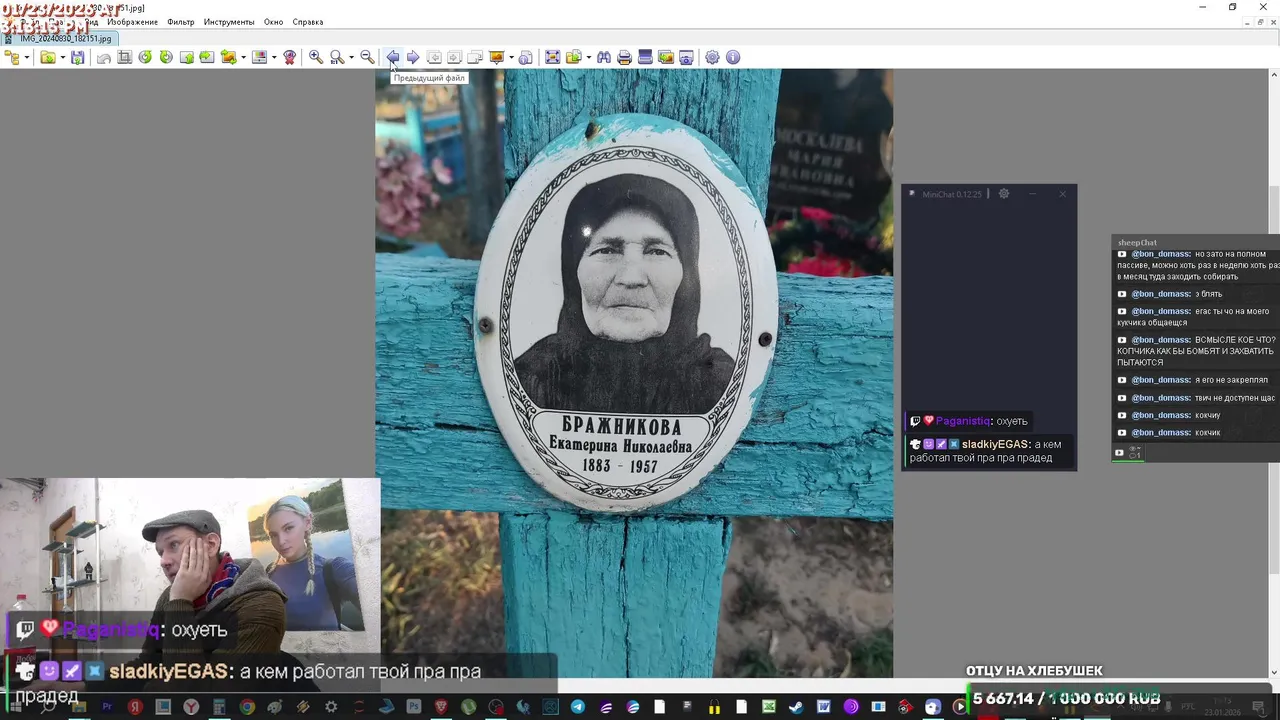Expand zoom options dropdown arrow
The width and height of the screenshot is (1280, 720).
351,57
